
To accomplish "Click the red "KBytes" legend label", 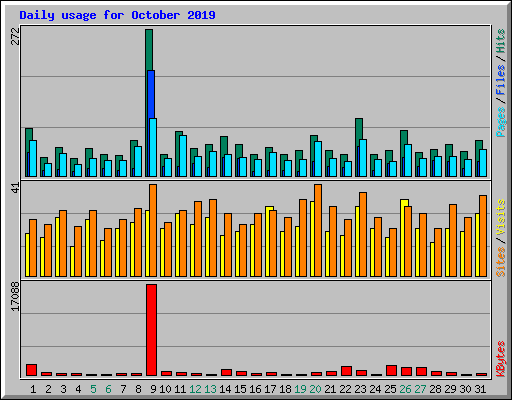I will 501,359.
